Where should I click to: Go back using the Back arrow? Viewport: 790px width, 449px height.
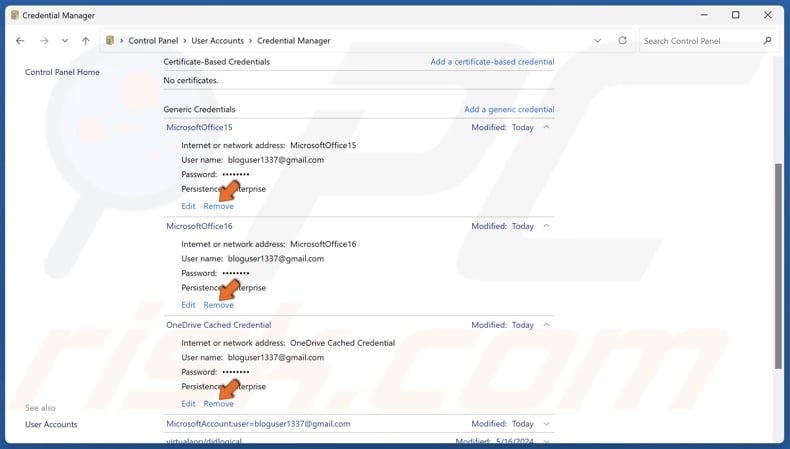(x=20, y=41)
